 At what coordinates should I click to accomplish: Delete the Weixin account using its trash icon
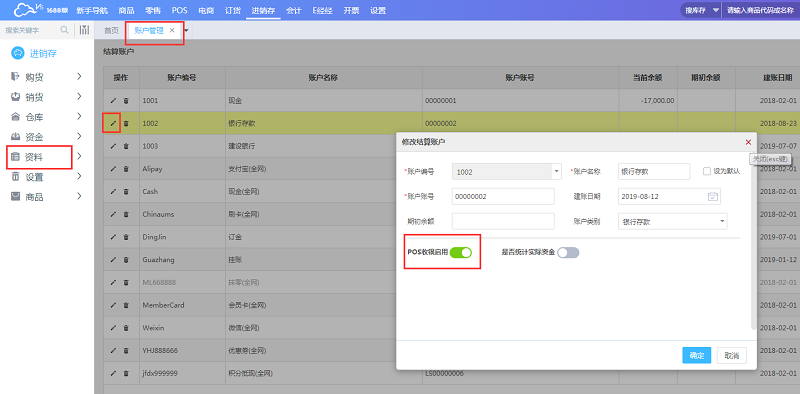(x=126, y=328)
